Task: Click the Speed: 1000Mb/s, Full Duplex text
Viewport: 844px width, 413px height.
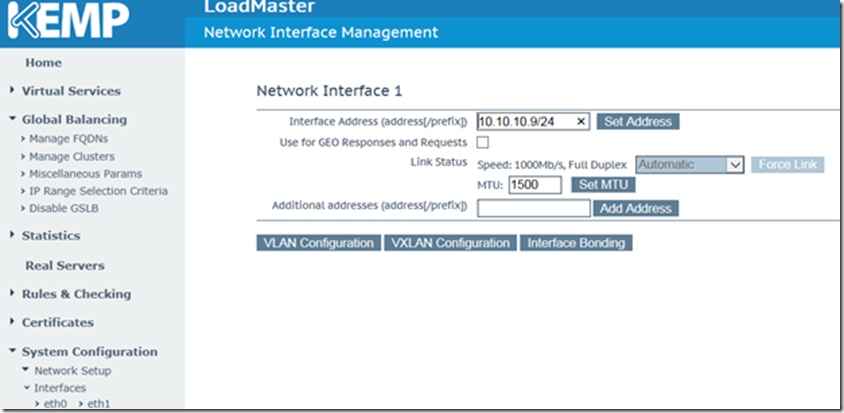Action: [552, 165]
